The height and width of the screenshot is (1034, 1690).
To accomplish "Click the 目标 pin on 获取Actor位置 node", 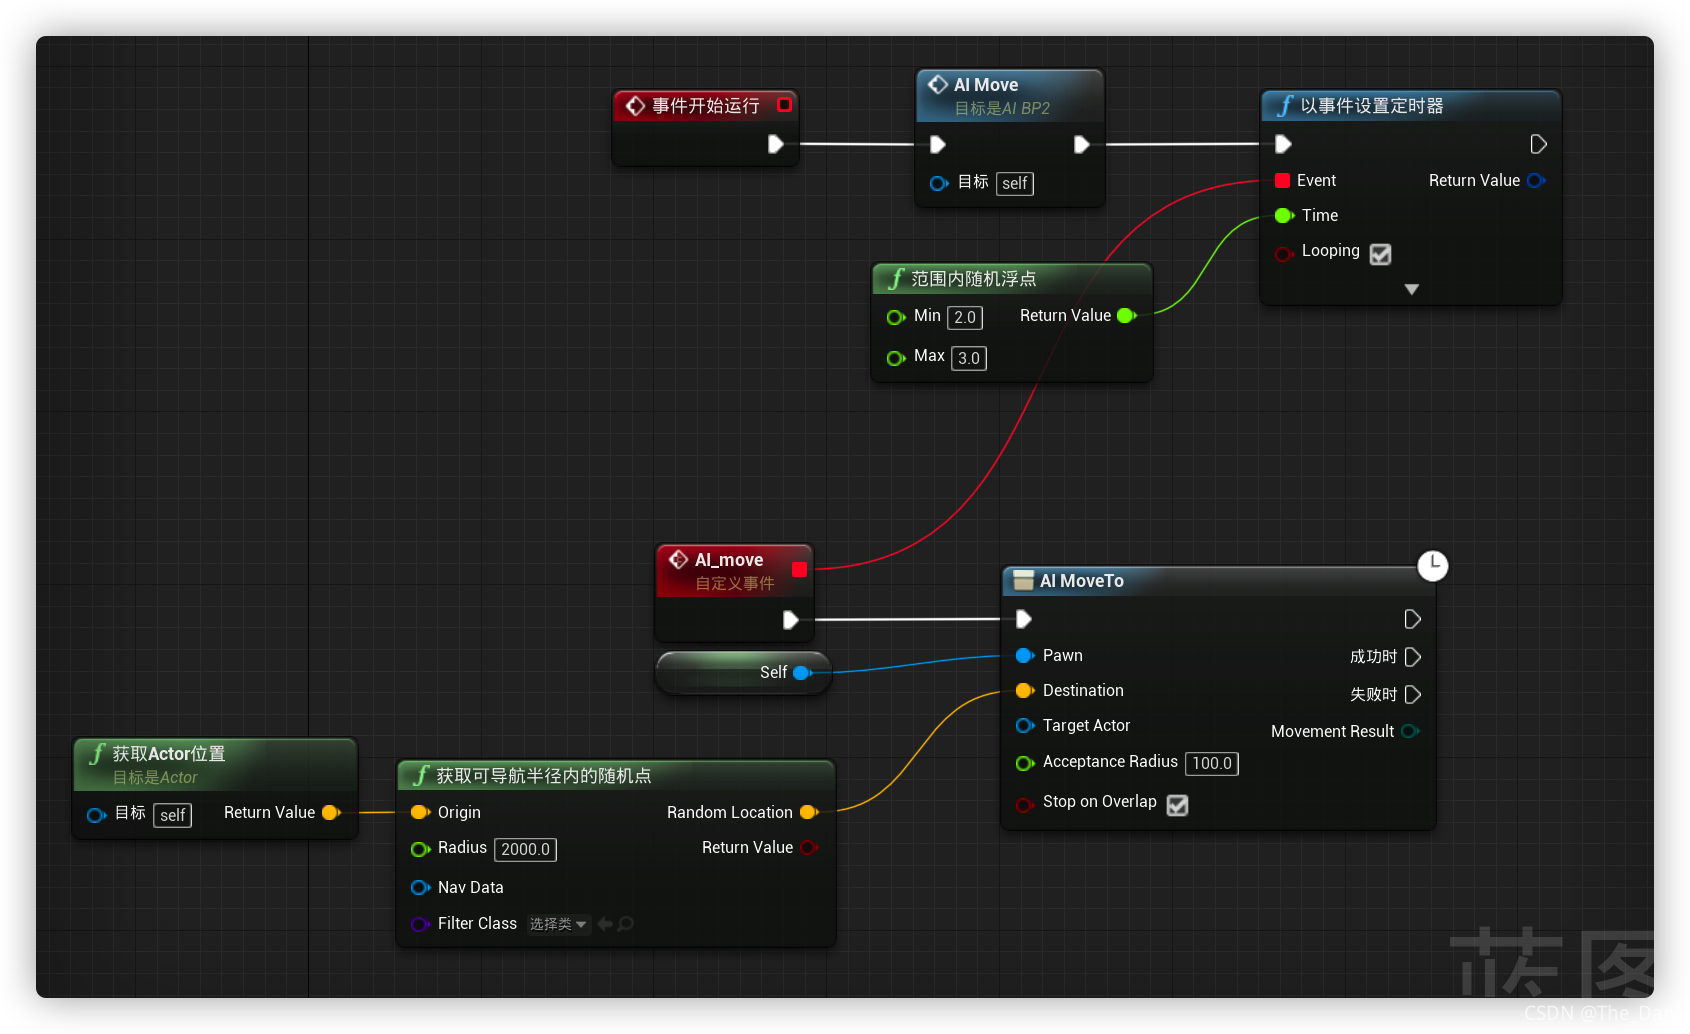I will [x=96, y=815].
